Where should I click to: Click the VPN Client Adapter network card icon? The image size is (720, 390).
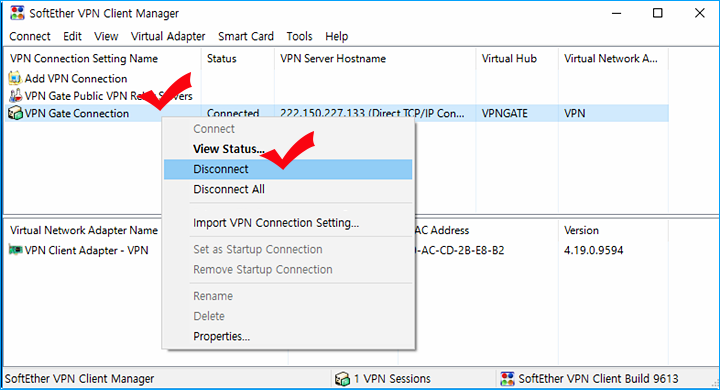pos(15,250)
